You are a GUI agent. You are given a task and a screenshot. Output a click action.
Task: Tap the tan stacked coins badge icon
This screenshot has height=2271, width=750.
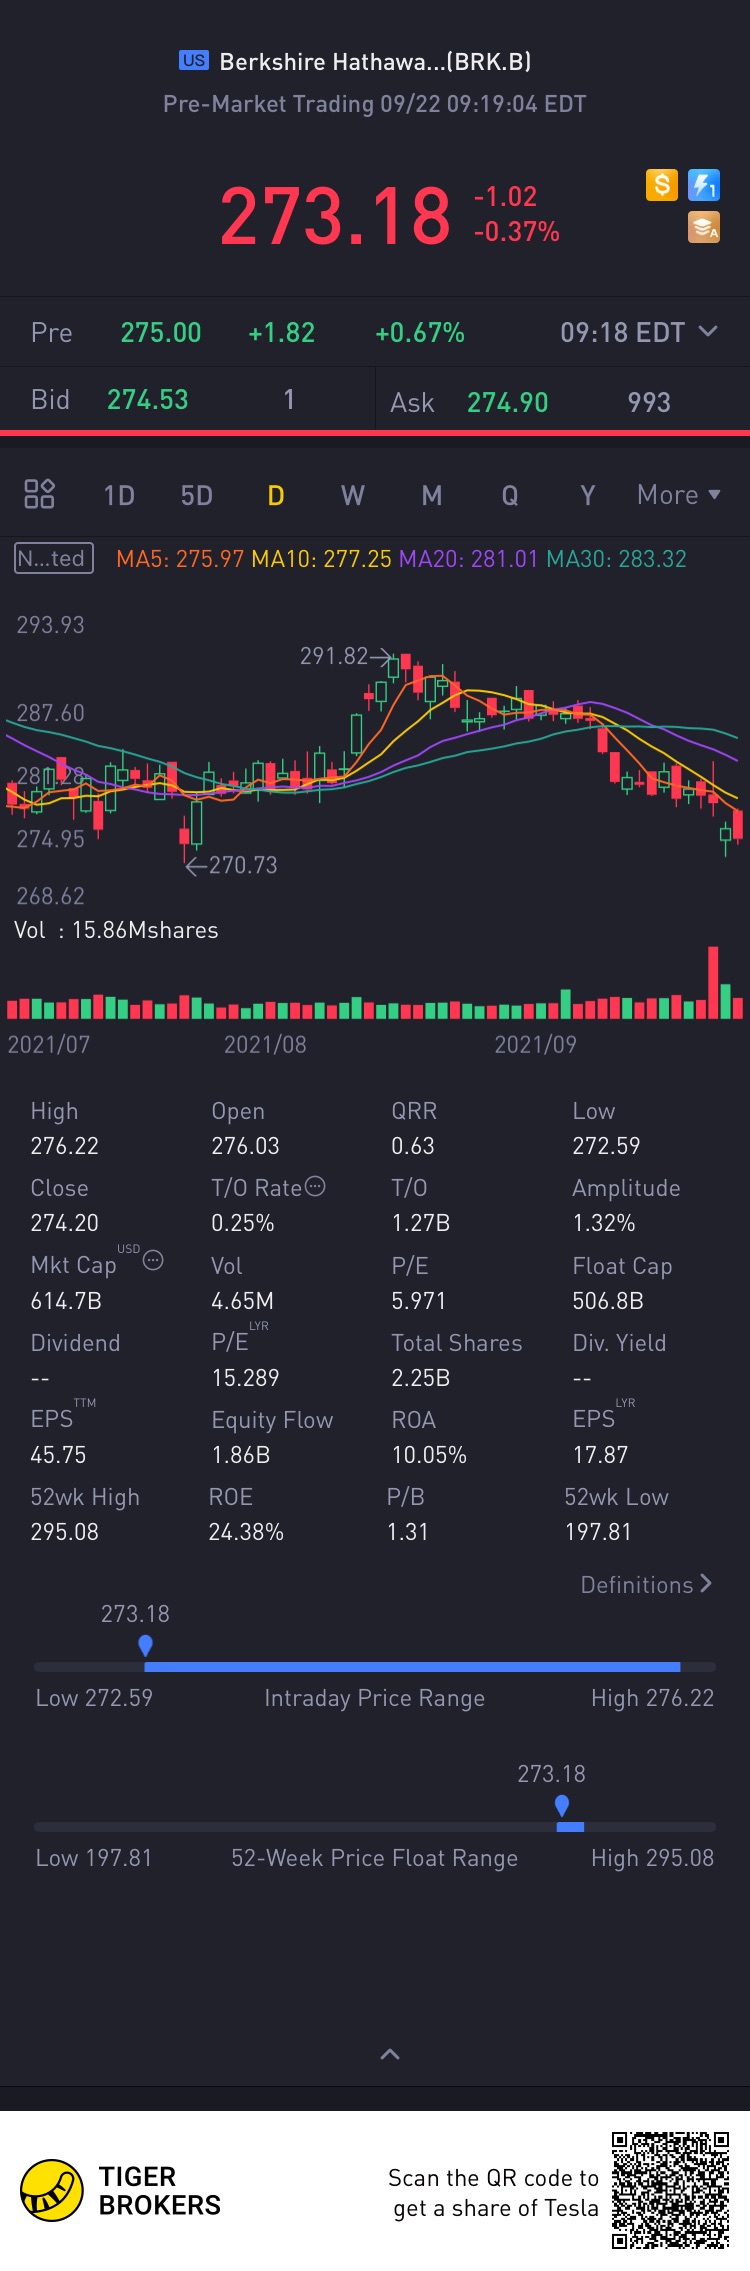[704, 228]
